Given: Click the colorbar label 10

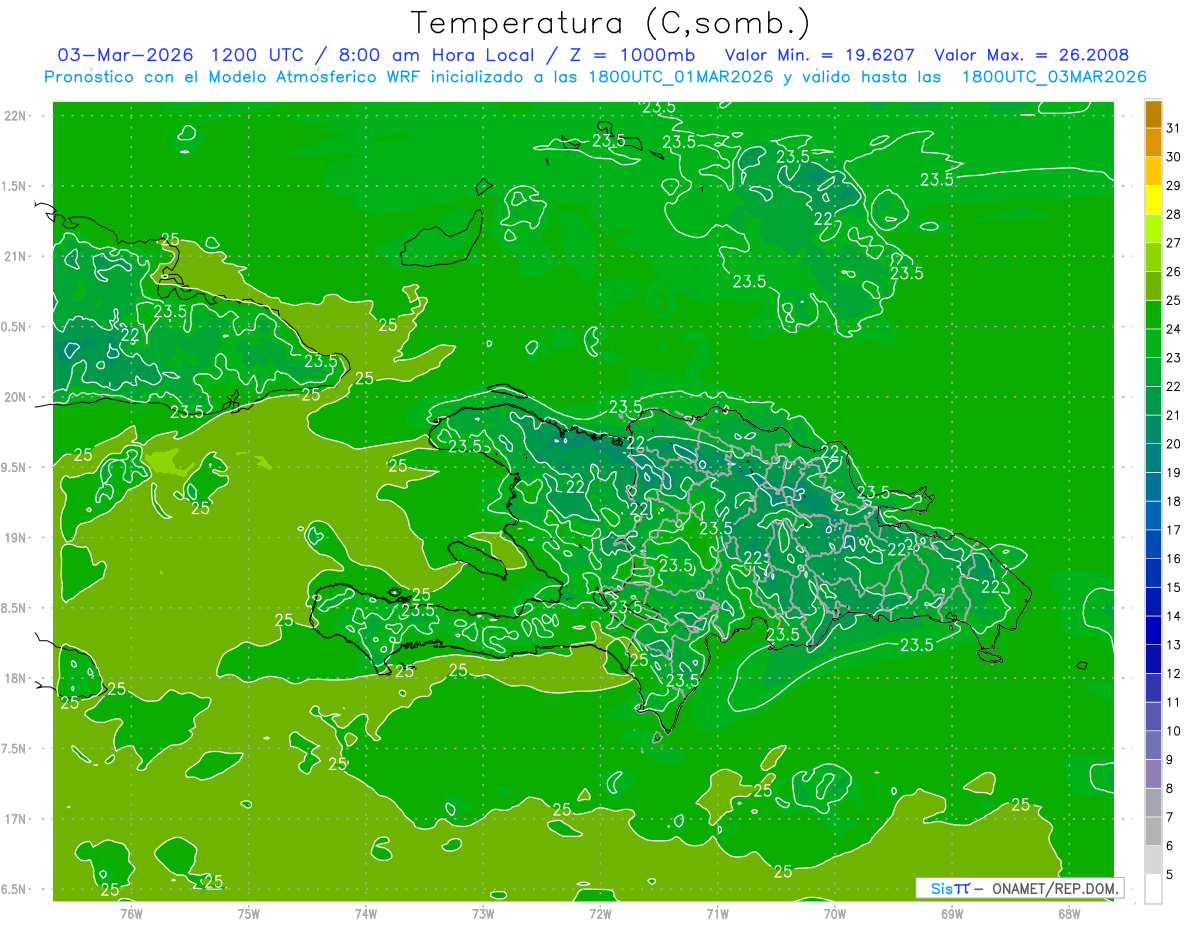Looking at the screenshot, I should (1173, 731).
